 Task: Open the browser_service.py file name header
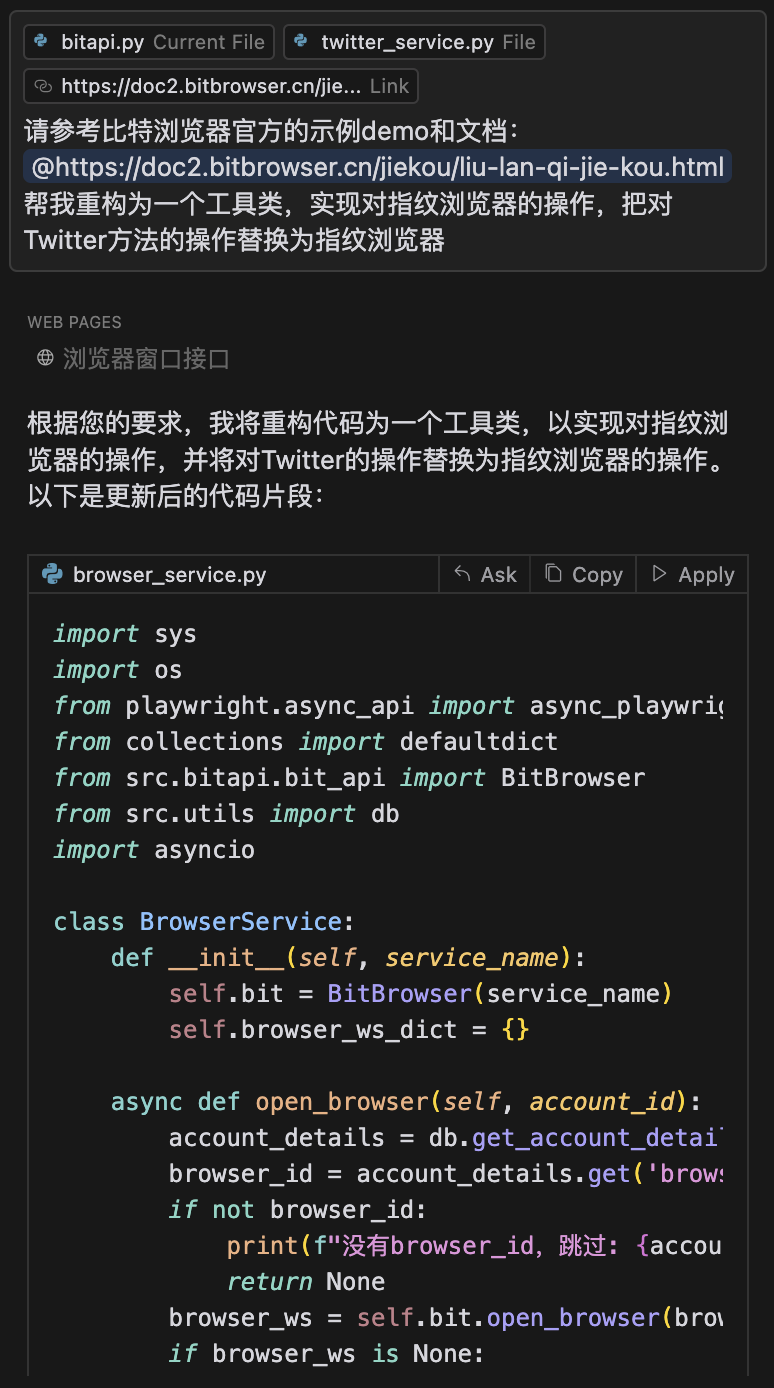pyautogui.click(x=169, y=575)
